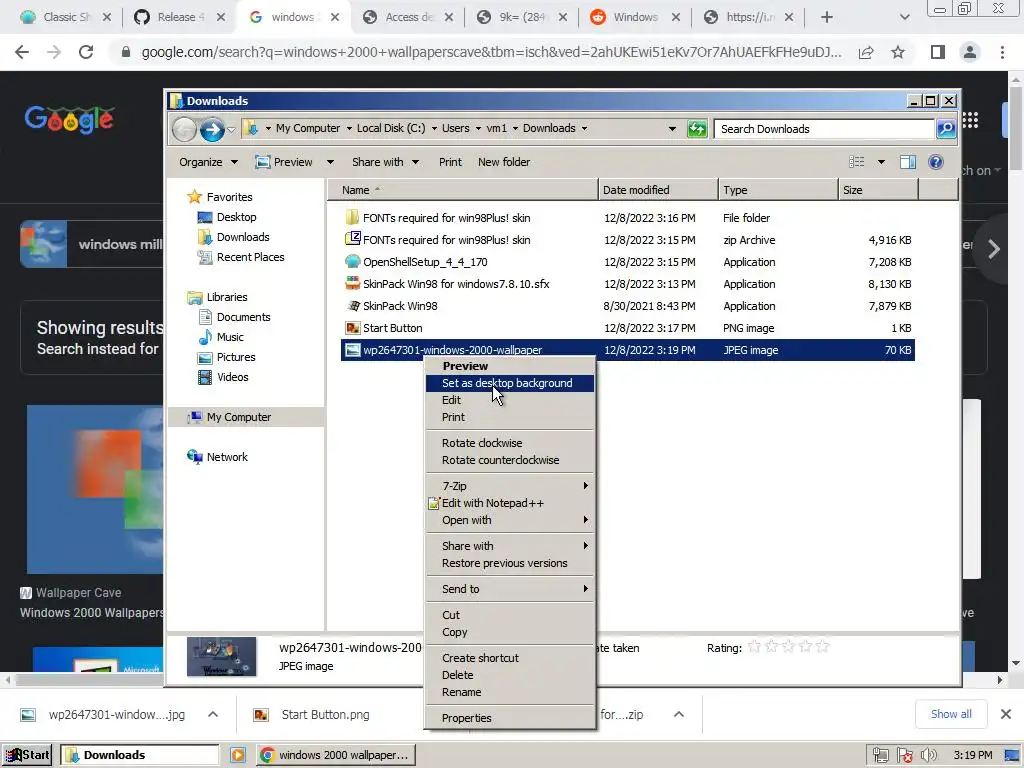Screen dimensions: 1024x768
Task: Expand options for wp2647301 jpg download
Action: 213,714
